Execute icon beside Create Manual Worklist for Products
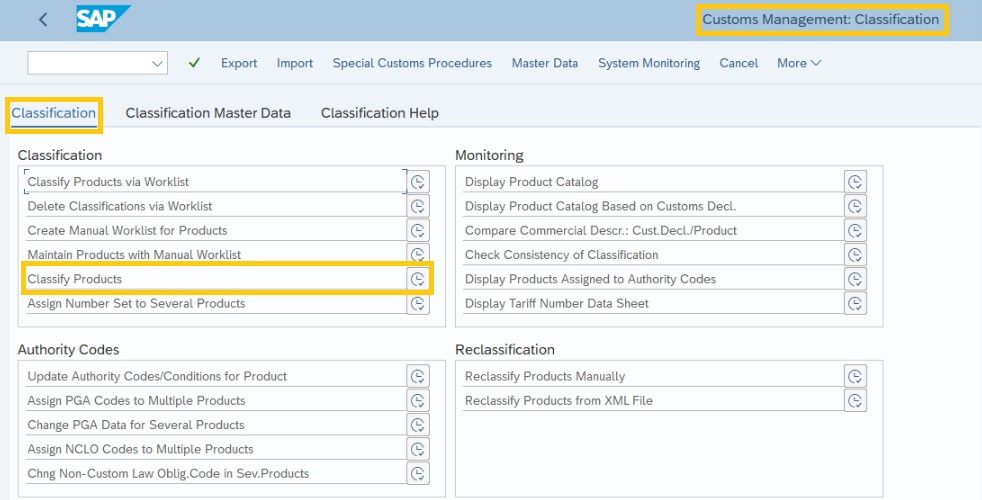This screenshot has height=500, width=982. tap(418, 231)
